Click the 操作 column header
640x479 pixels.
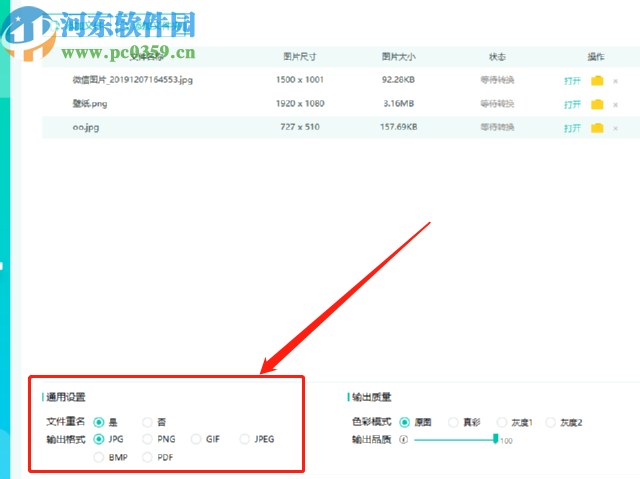pyautogui.click(x=596, y=57)
